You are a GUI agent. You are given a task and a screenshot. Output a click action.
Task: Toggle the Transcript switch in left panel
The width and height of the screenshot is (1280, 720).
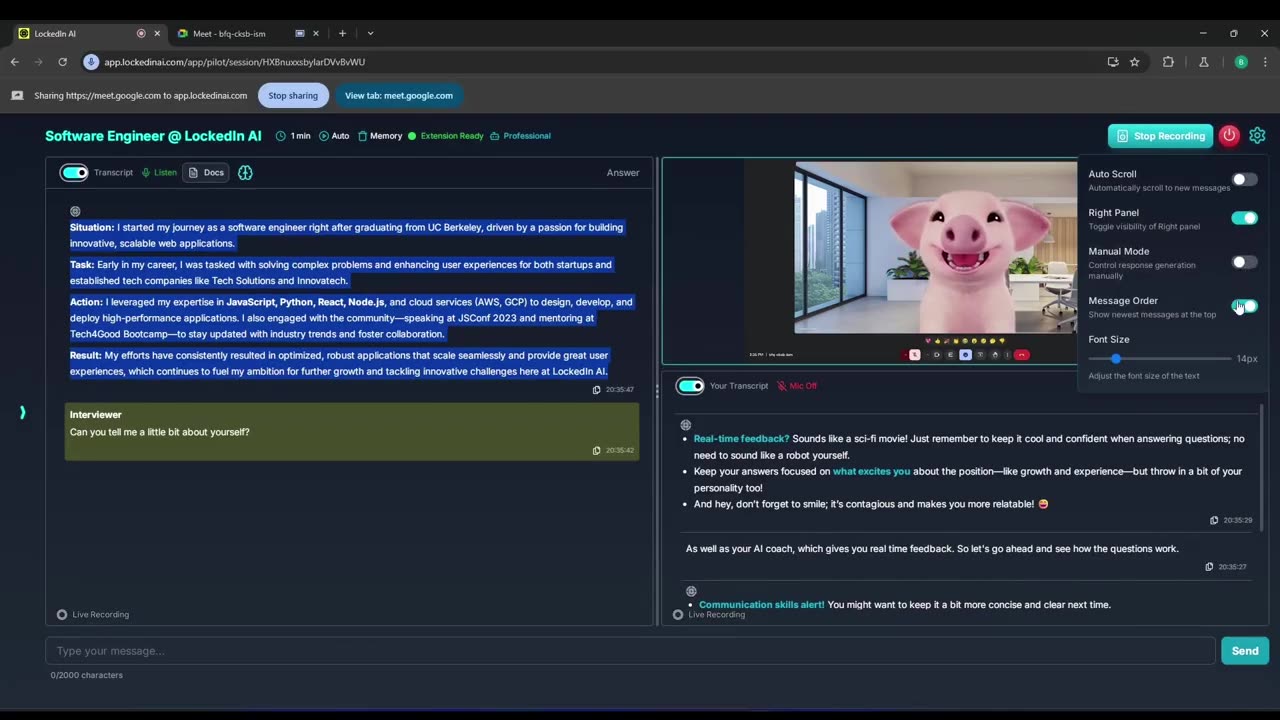[74, 173]
